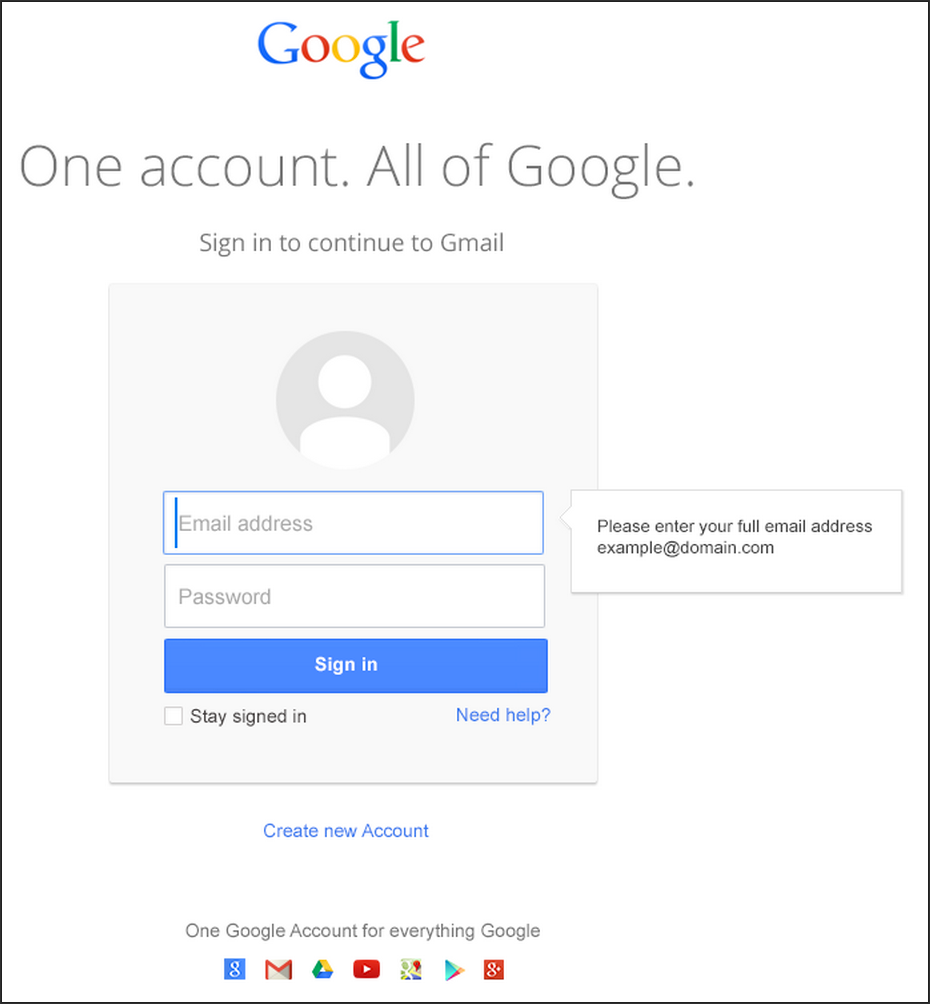Click the 'Sign in to continue to Gmail' text

coord(352,243)
